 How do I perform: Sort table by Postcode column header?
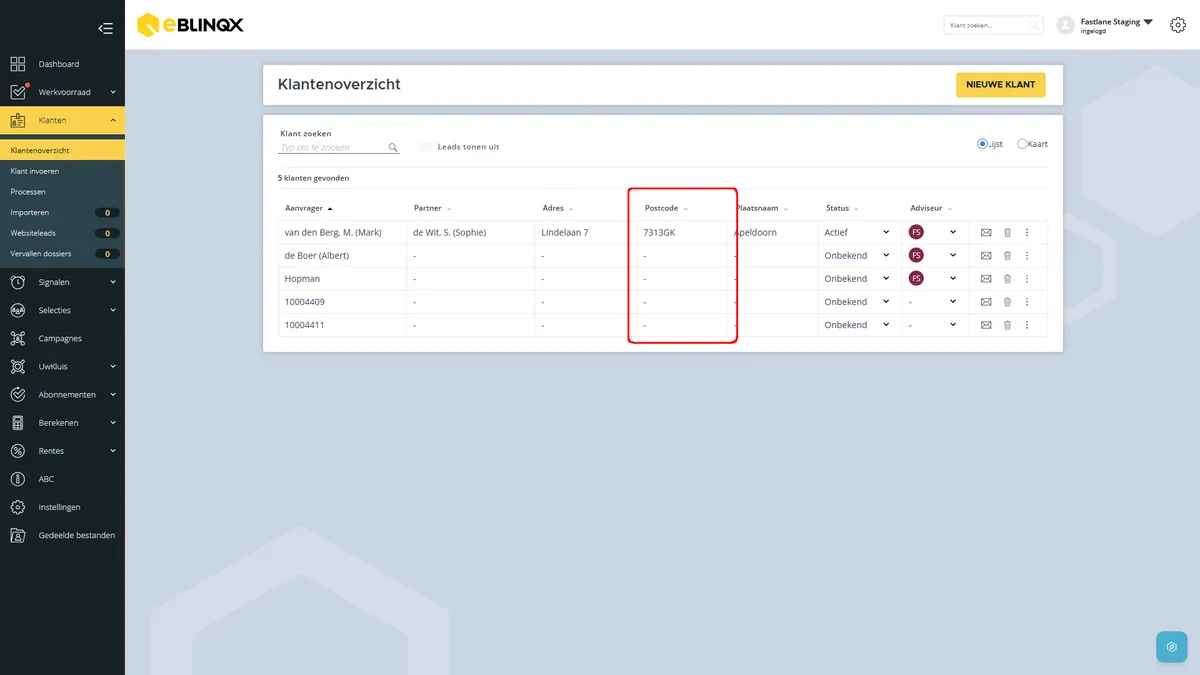[x=661, y=208]
